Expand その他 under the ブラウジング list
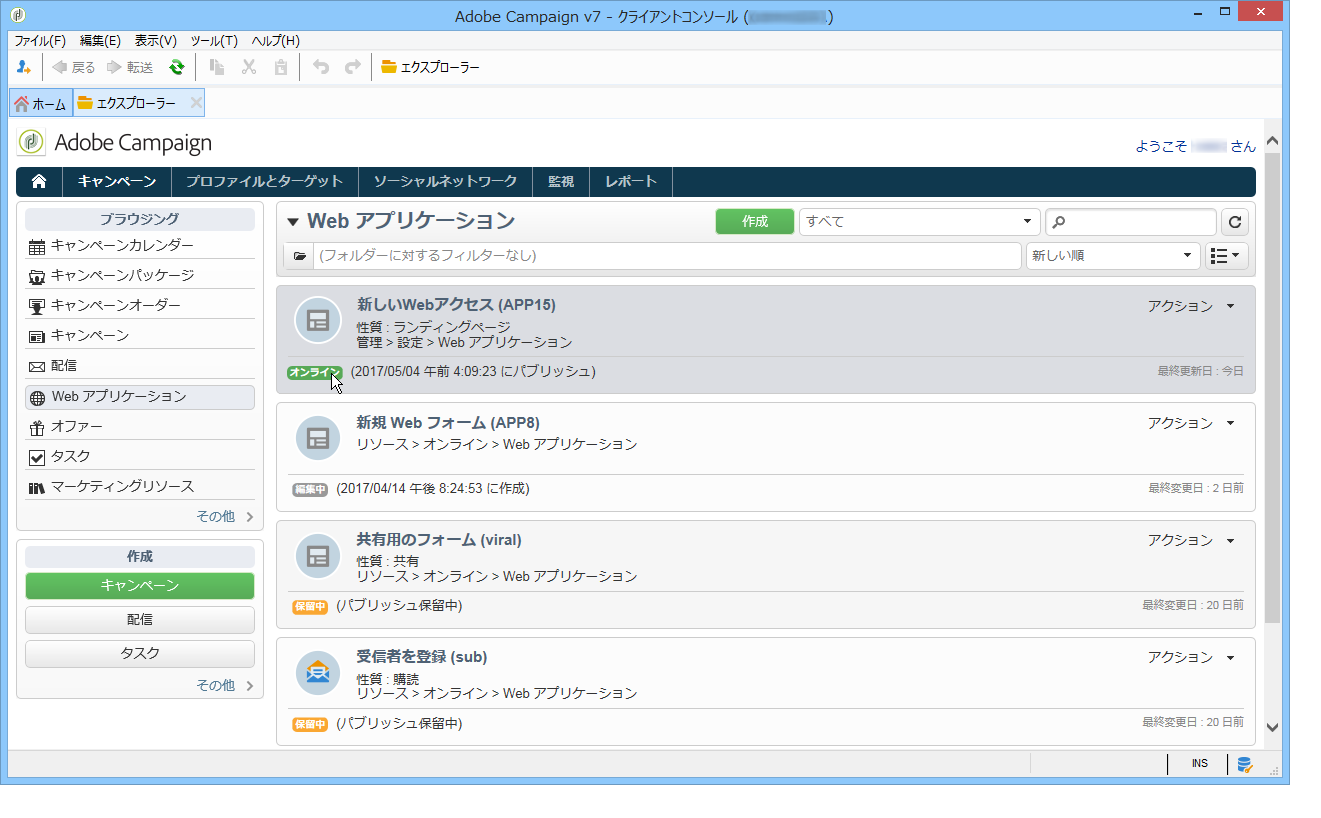The height and width of the screenshot is (818, 1321). 224,517
